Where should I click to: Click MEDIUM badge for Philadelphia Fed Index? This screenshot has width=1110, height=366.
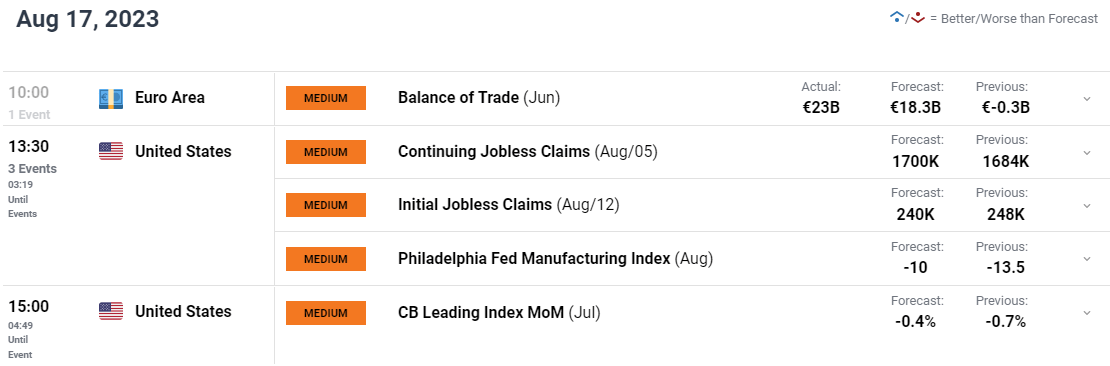pos(326,258)
